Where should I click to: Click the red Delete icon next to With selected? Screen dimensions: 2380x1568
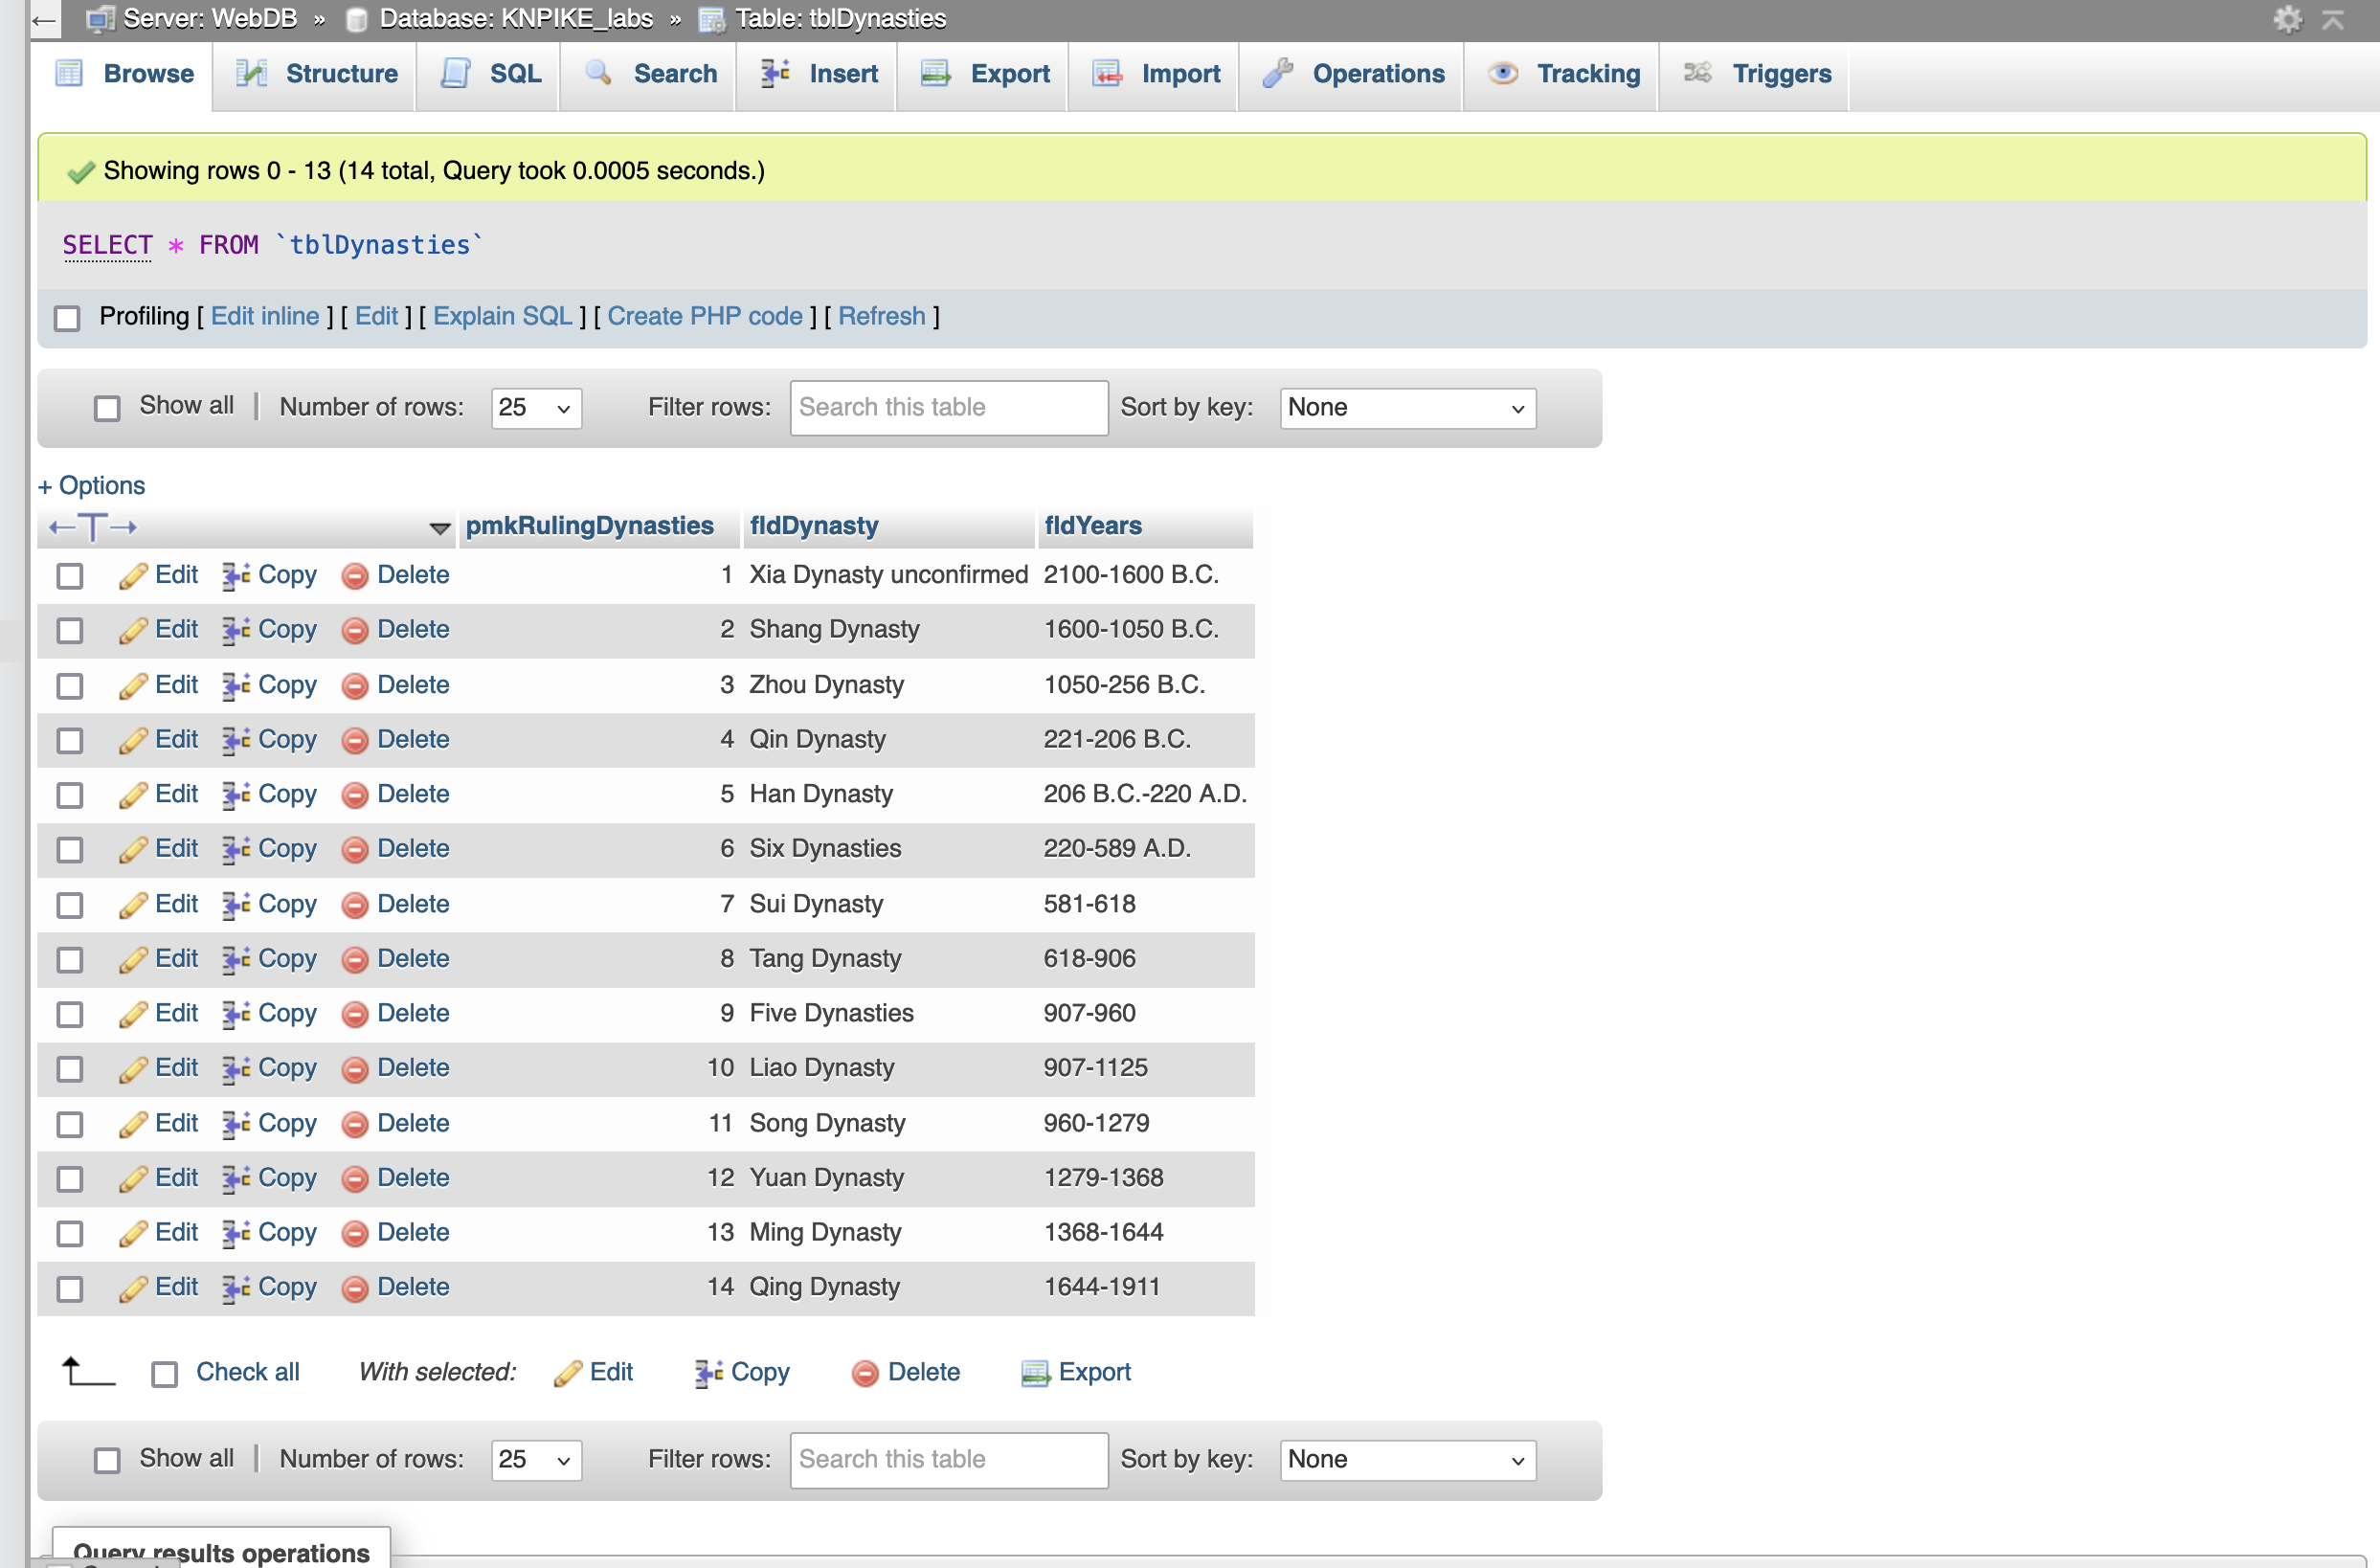click(865, 1374)
